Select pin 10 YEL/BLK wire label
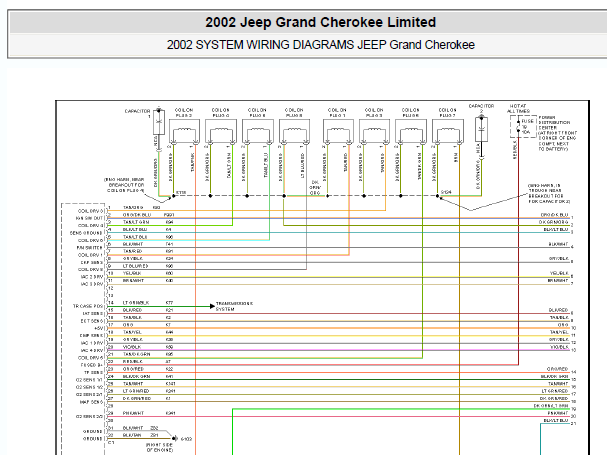This screenshot has width=607, height=455. click(132, 273)
